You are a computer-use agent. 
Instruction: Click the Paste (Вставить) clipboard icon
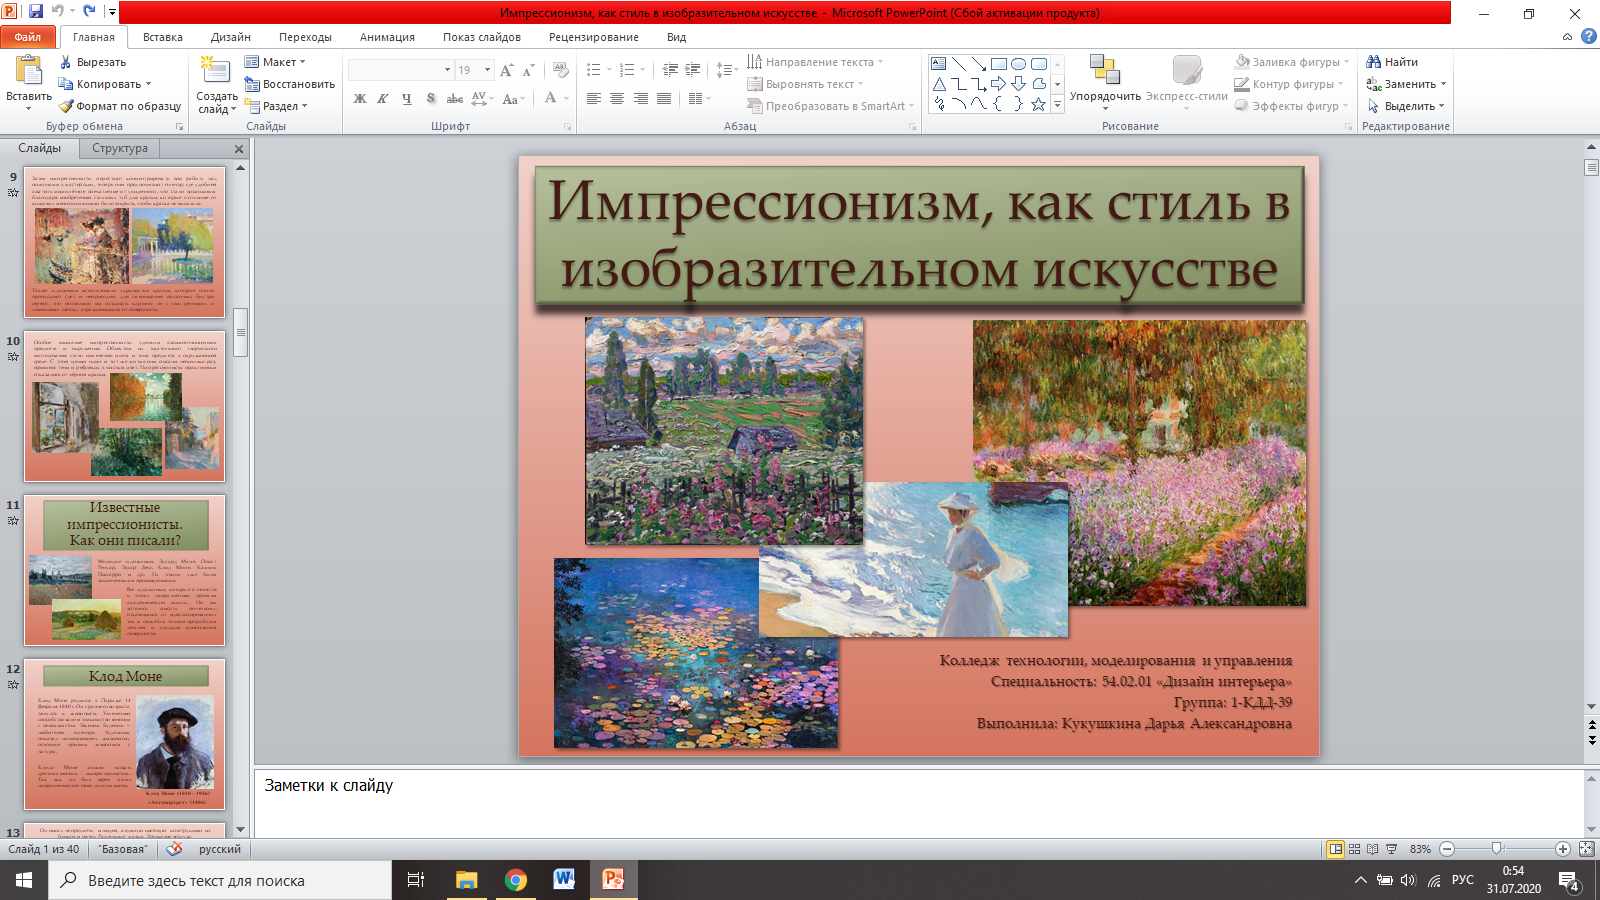click(29, 70)
